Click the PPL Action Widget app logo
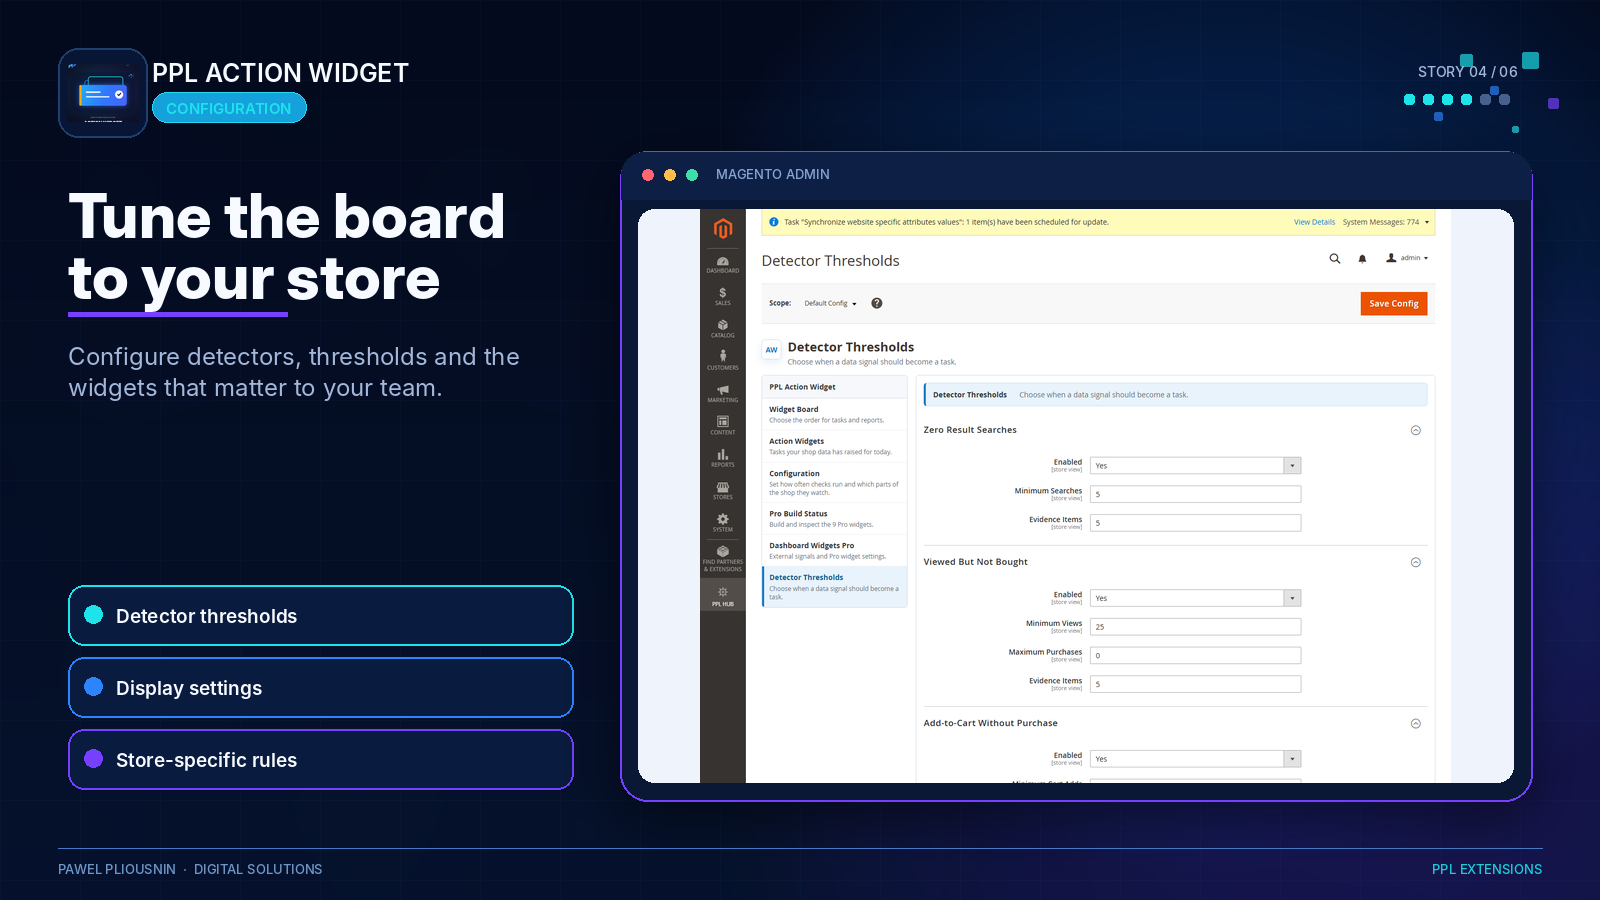Image resolution: width=1600 pixels, height=900 pixels. point(103,93)
